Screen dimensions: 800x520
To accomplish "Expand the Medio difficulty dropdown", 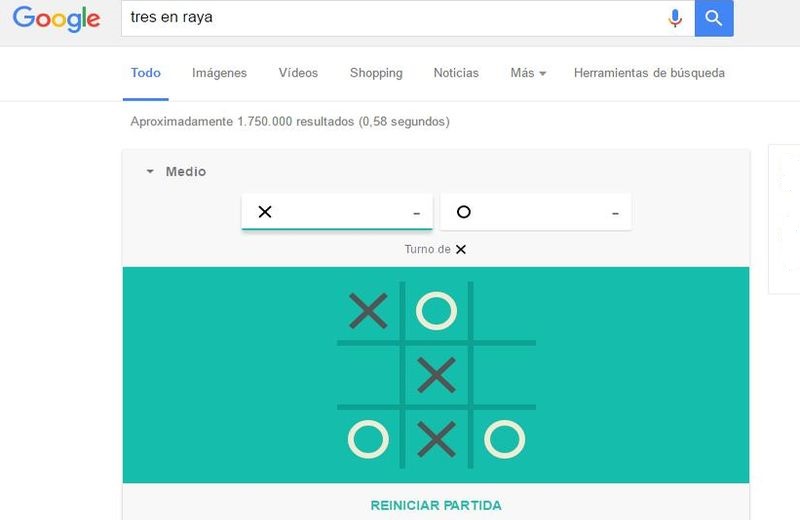I will tap(176, 171).
